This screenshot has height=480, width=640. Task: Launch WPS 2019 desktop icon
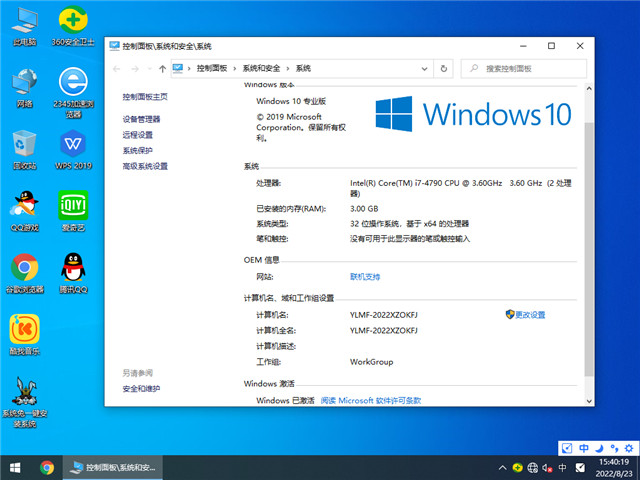73,150
